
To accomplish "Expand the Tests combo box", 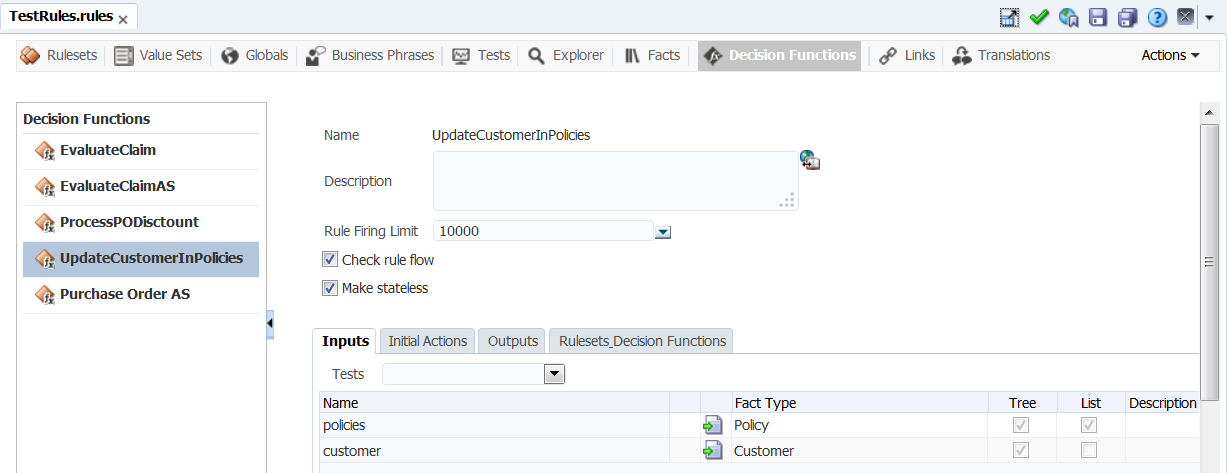I will coord(554,374).
